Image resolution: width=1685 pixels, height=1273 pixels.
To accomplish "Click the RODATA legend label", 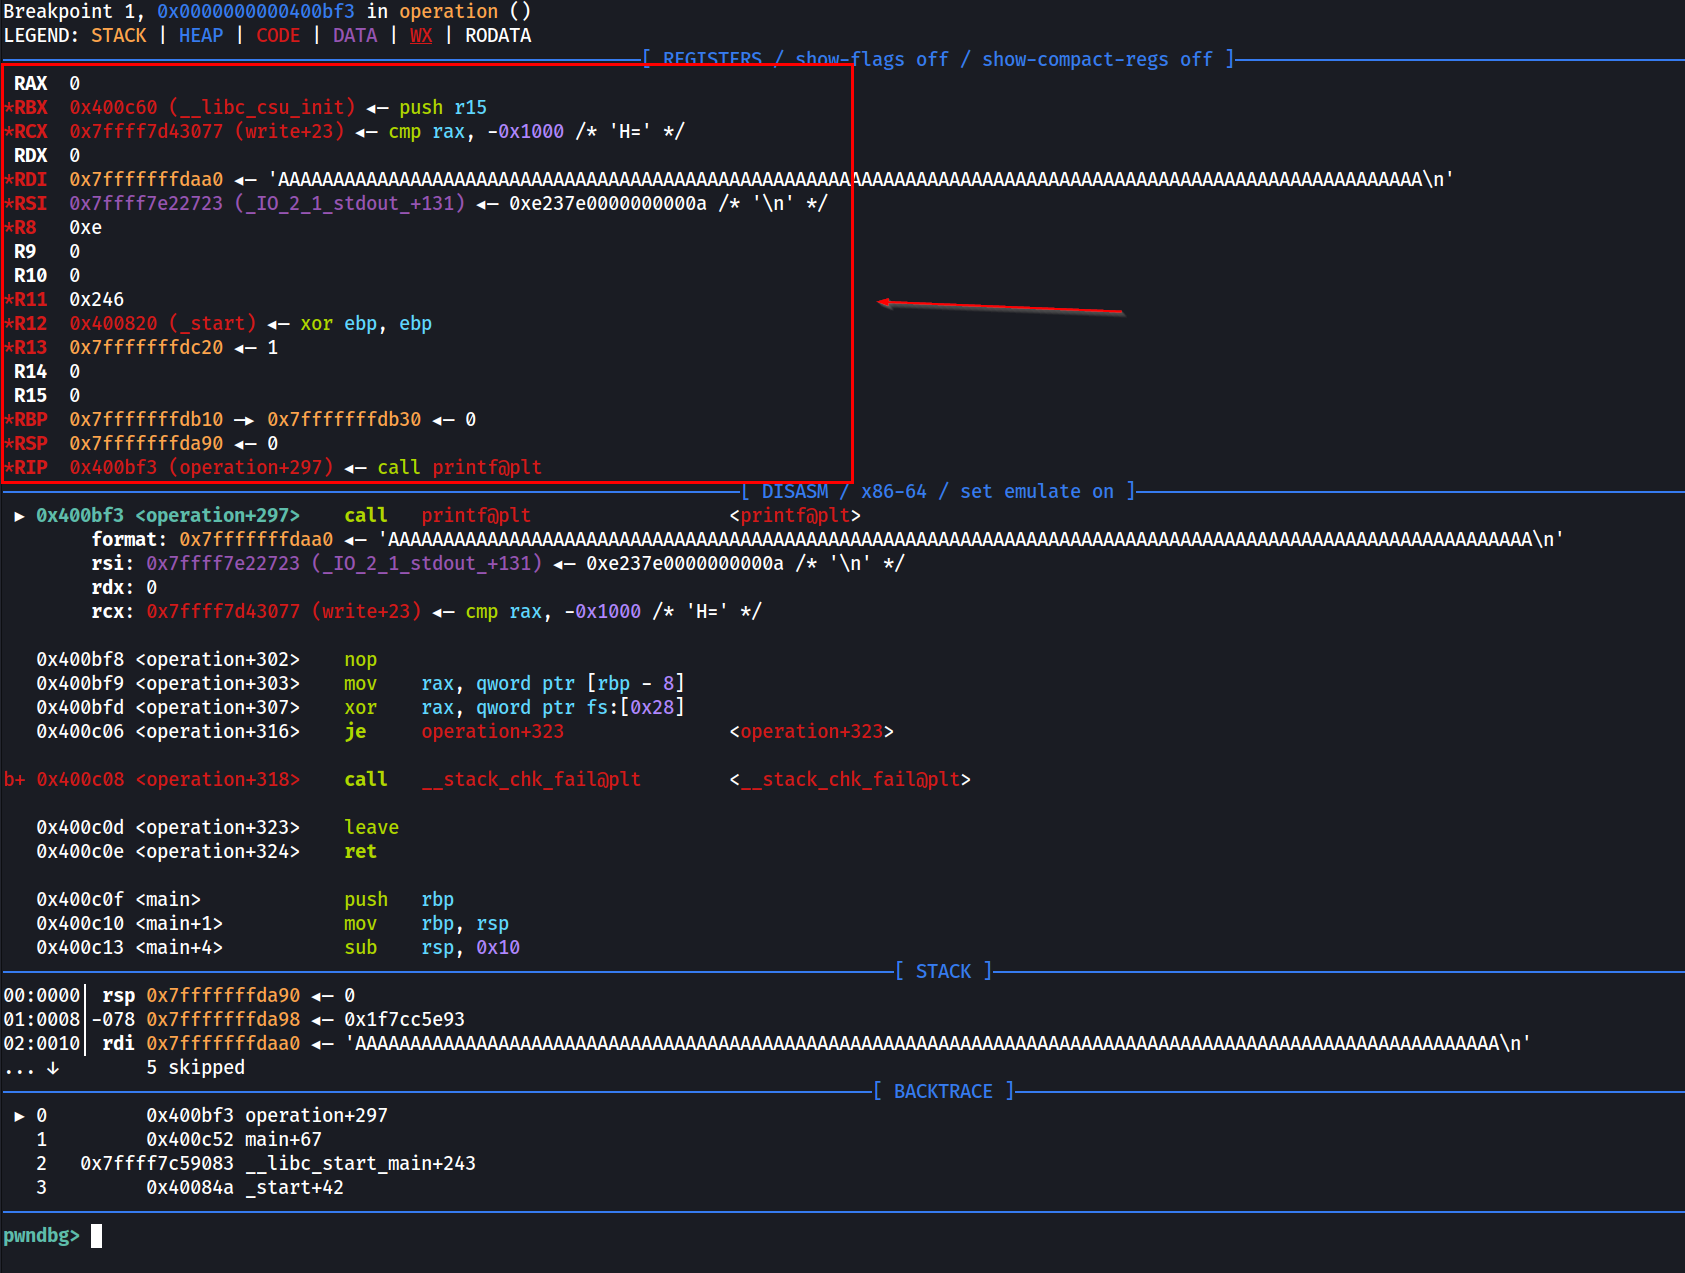I will tap(498, 36).
